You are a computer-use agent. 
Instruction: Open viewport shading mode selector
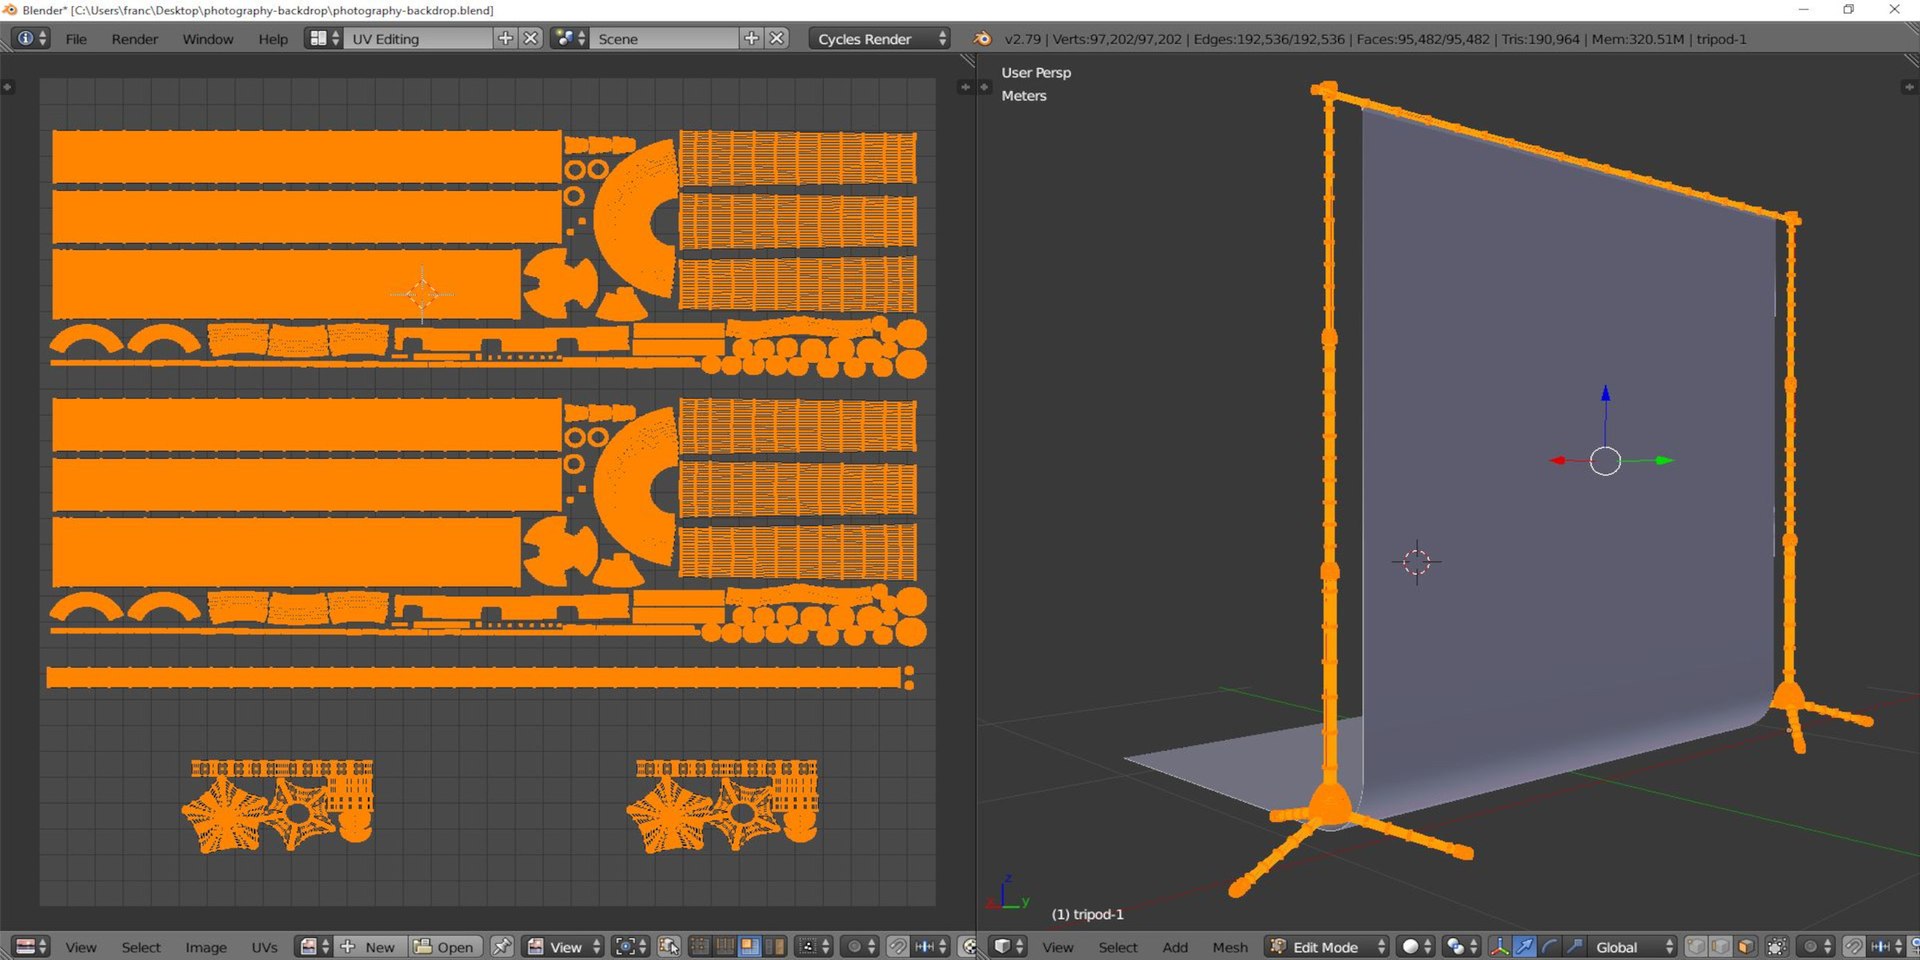(x=1416, y=946)
